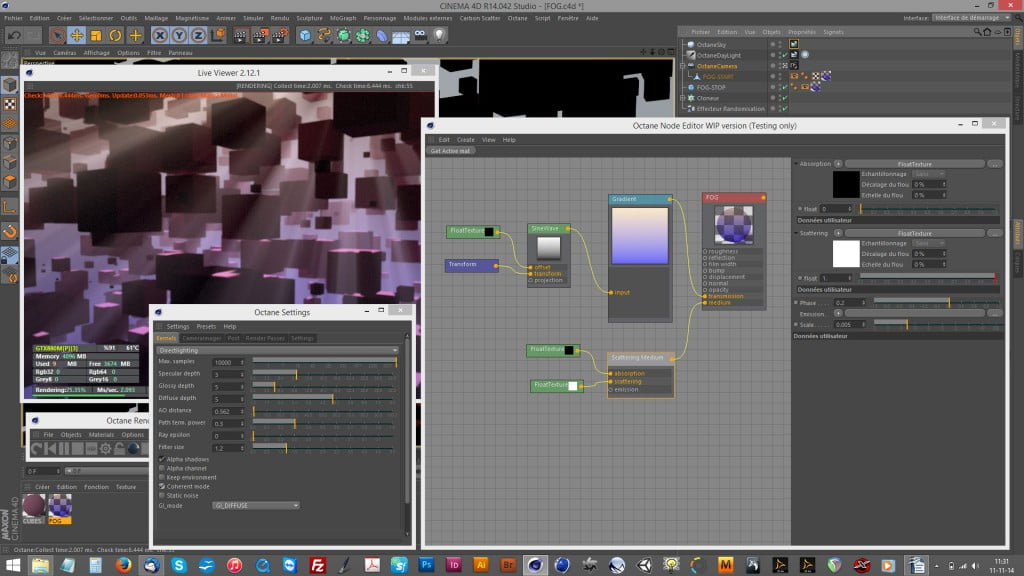Click the Photoshop icon in the taskbar

point(426,565)
